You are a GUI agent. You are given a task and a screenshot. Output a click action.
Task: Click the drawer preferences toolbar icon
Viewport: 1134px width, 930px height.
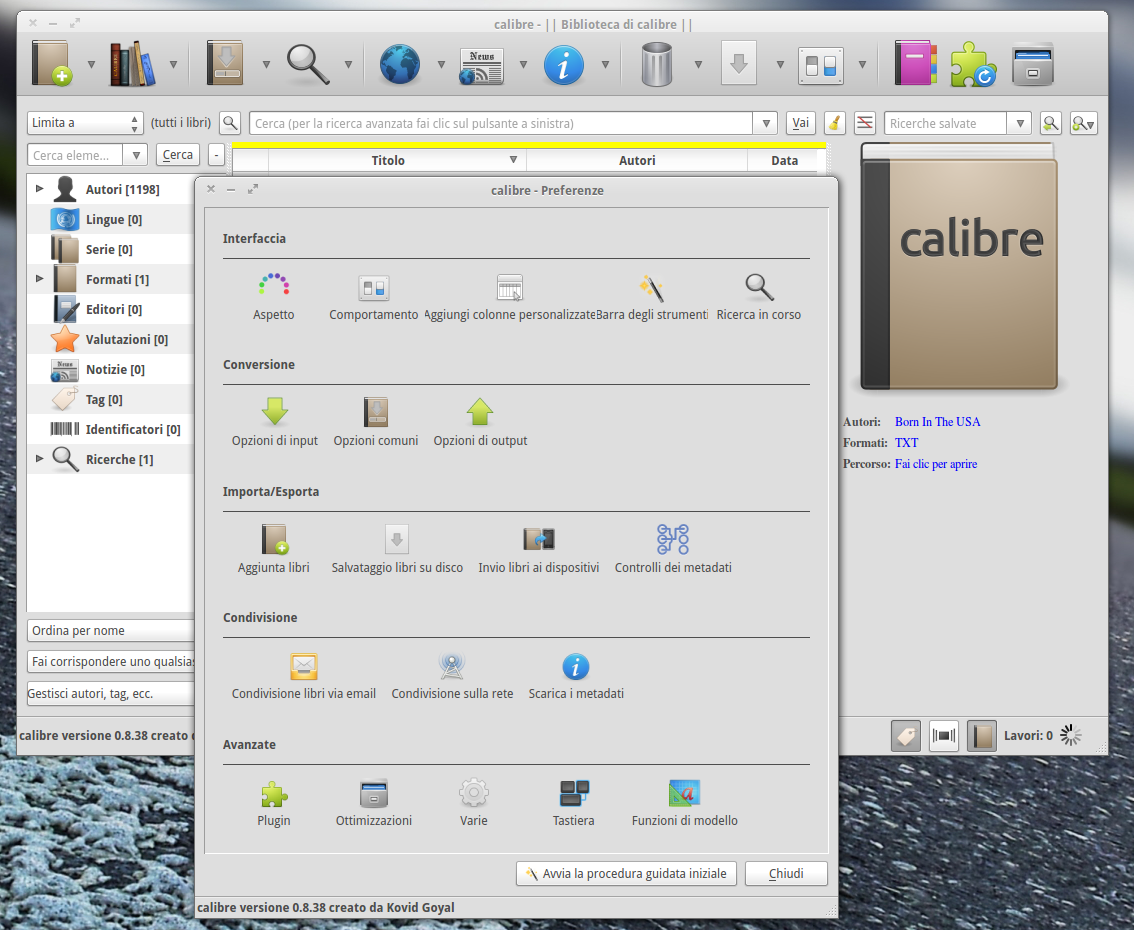[x=1033, y=65]
